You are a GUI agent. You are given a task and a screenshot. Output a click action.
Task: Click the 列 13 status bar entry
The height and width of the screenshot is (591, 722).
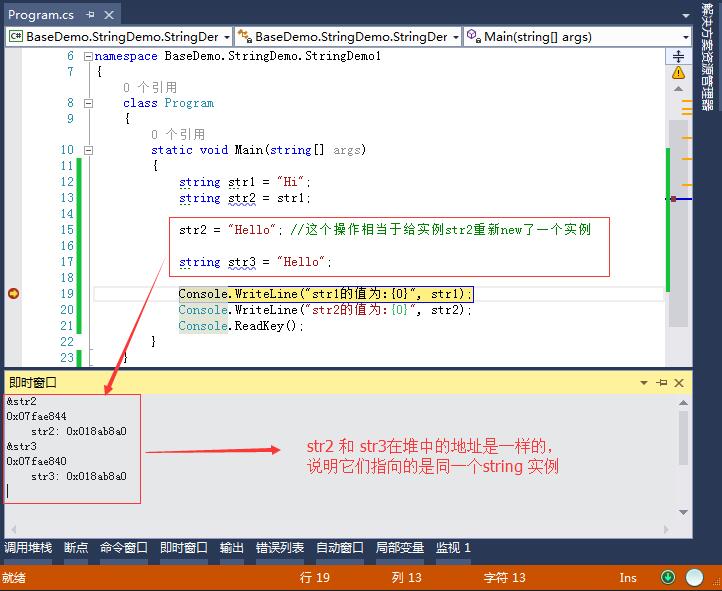[406, 578]
